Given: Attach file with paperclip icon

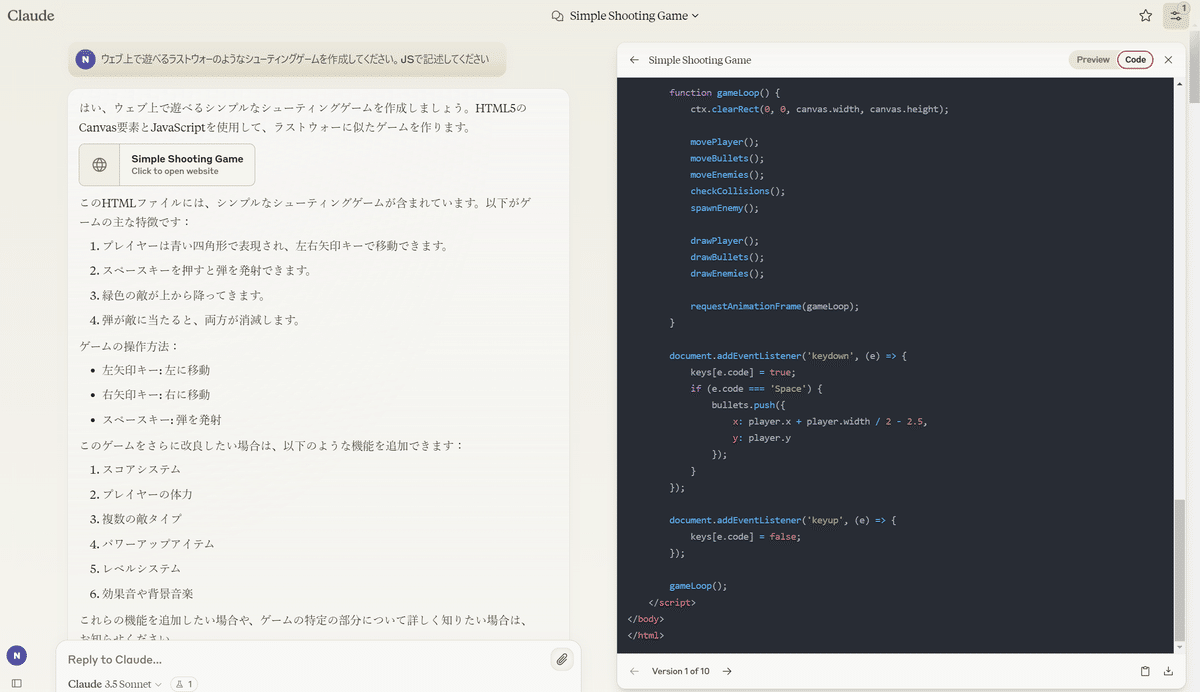Looking at the screenshot, I should 562,659.
